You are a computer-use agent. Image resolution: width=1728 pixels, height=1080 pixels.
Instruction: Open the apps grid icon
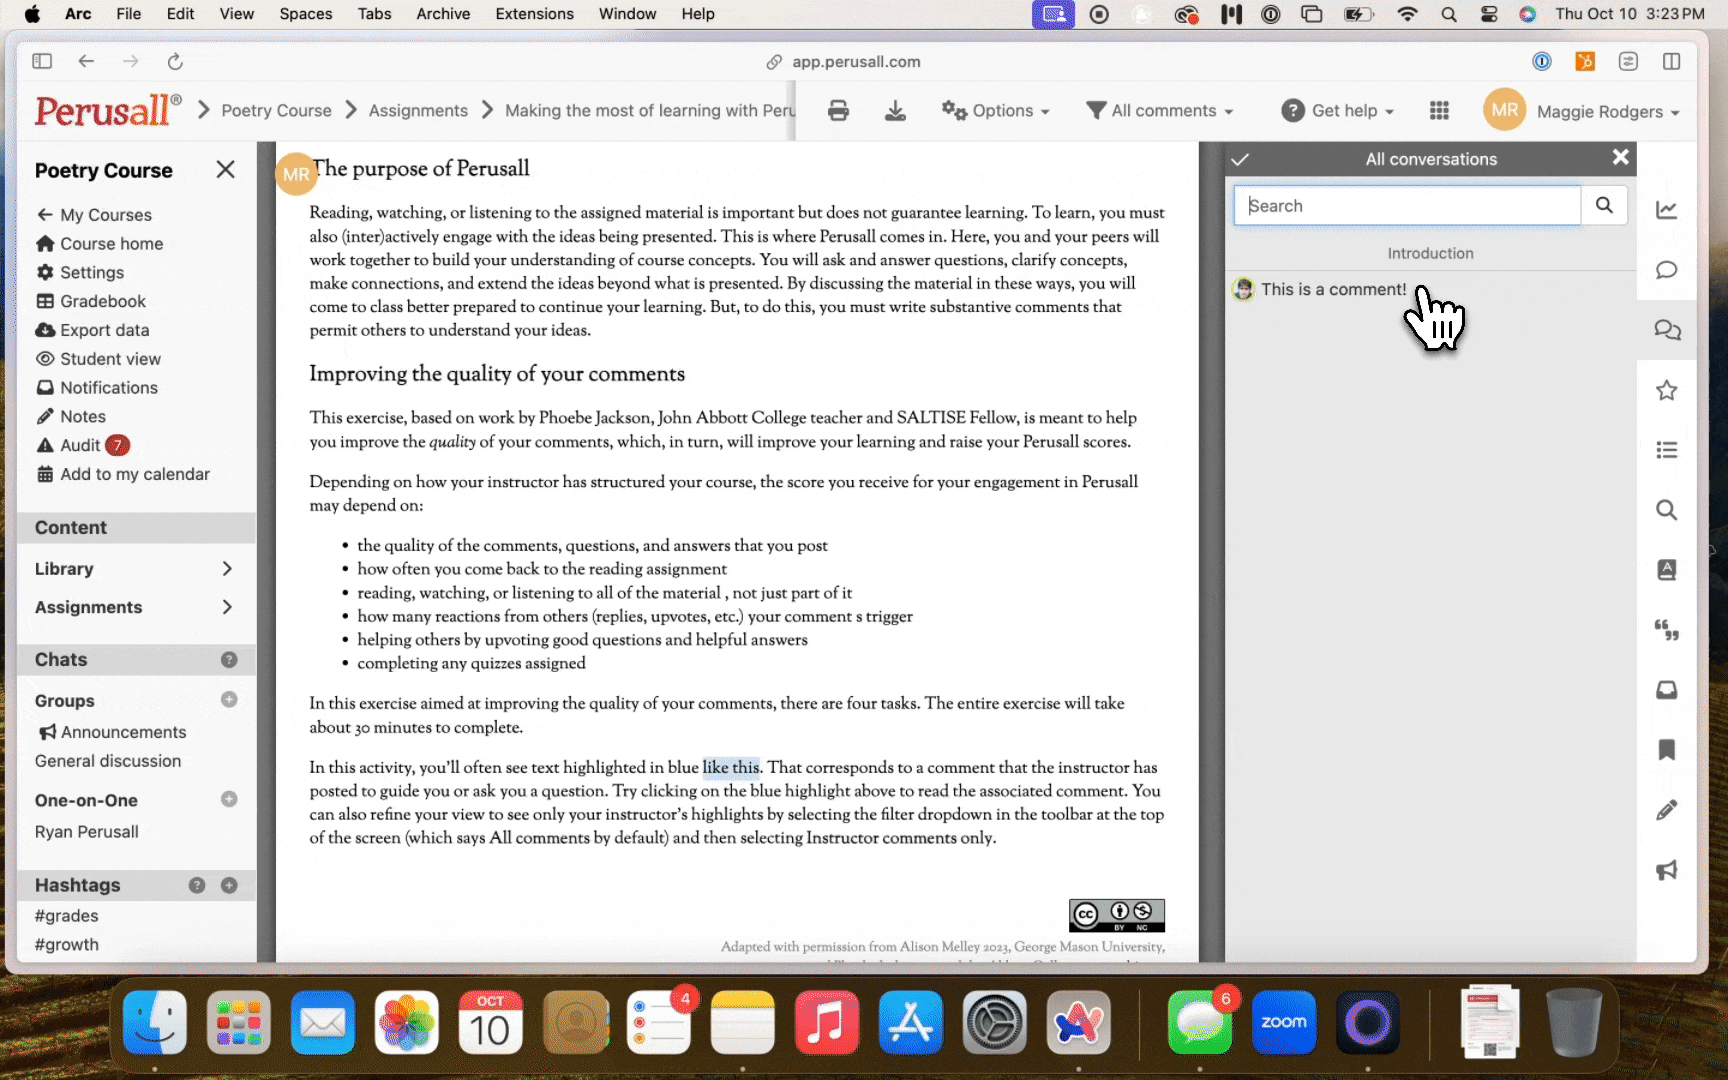1439,111
